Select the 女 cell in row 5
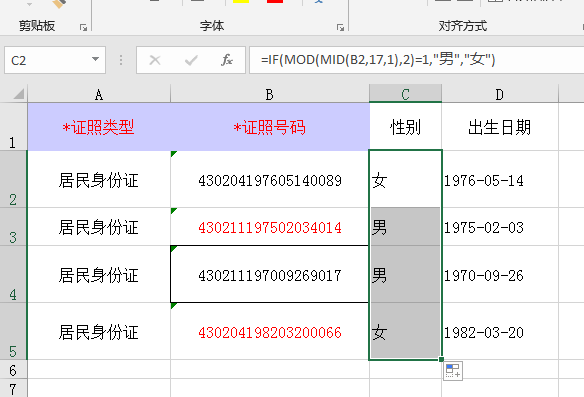Viewport: 584px width, 397px height. click(x=405, y=331)
